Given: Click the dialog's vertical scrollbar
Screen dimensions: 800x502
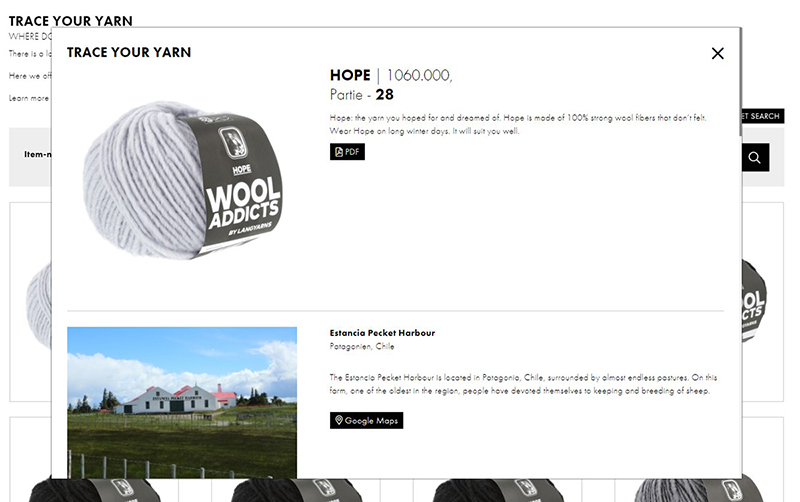Looking at the screenshot, I should (740, 82).
